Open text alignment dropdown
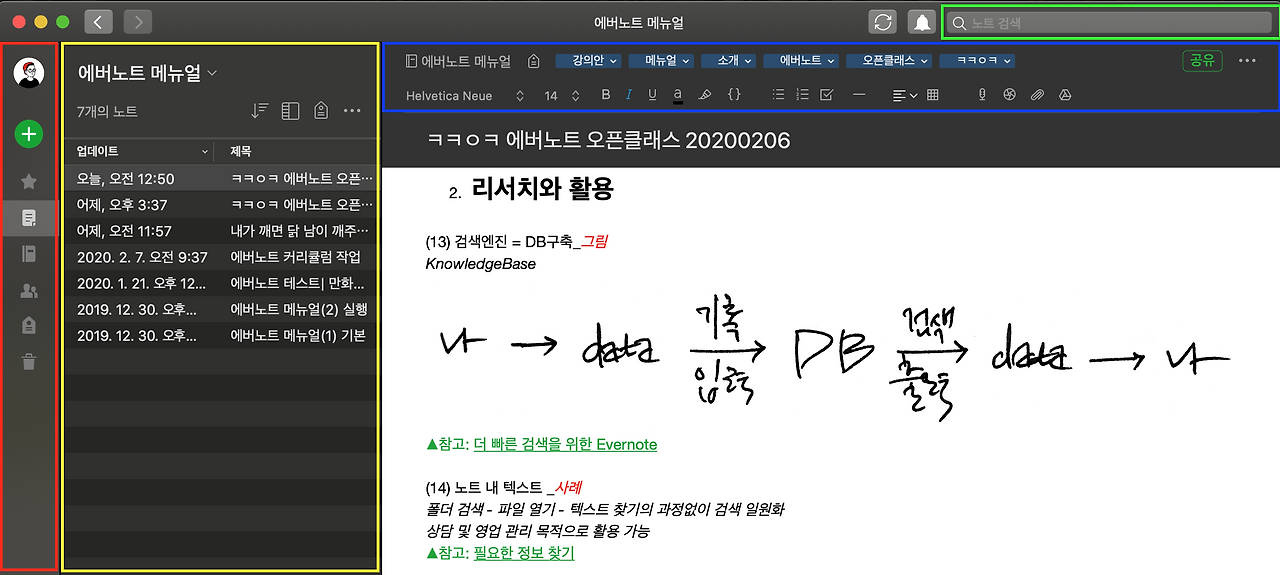This screenshot has width=1280, height=575. (905, 95)
